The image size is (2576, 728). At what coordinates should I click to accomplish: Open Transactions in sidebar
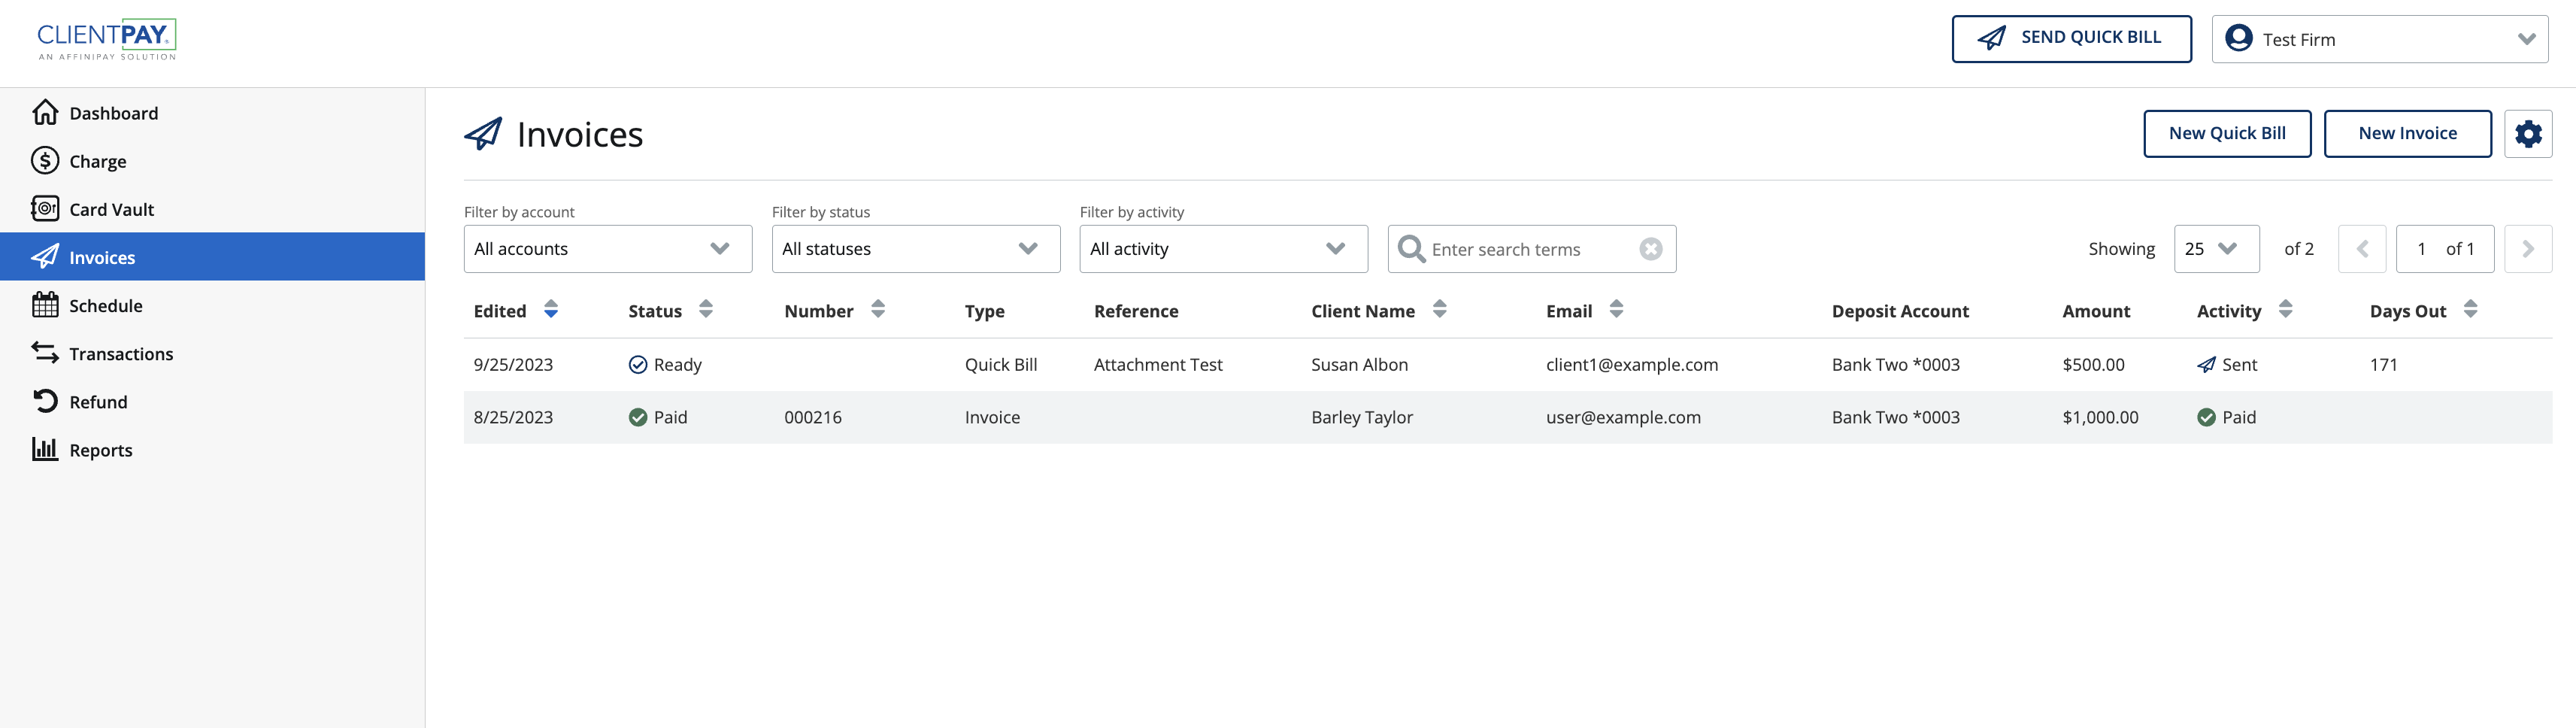[212, 353]
